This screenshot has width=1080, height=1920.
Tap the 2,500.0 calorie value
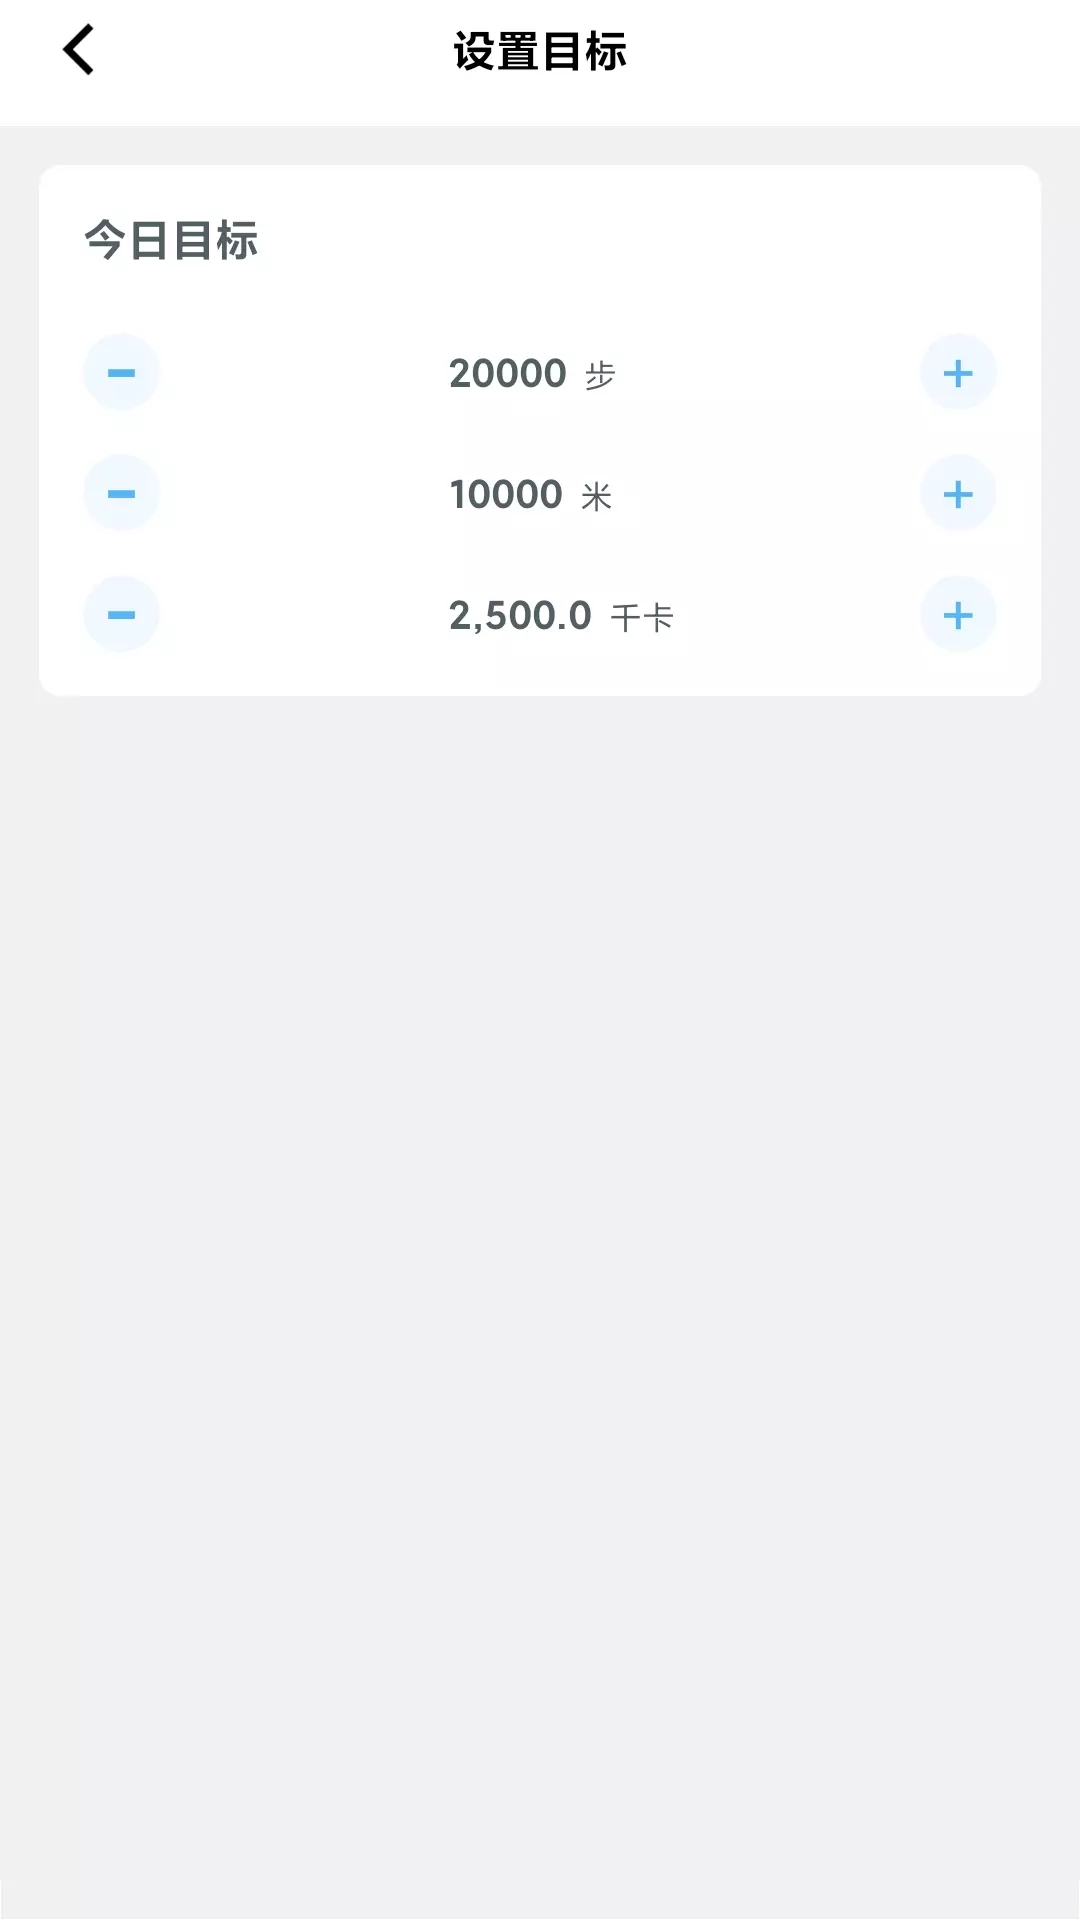tap(520, 615)
